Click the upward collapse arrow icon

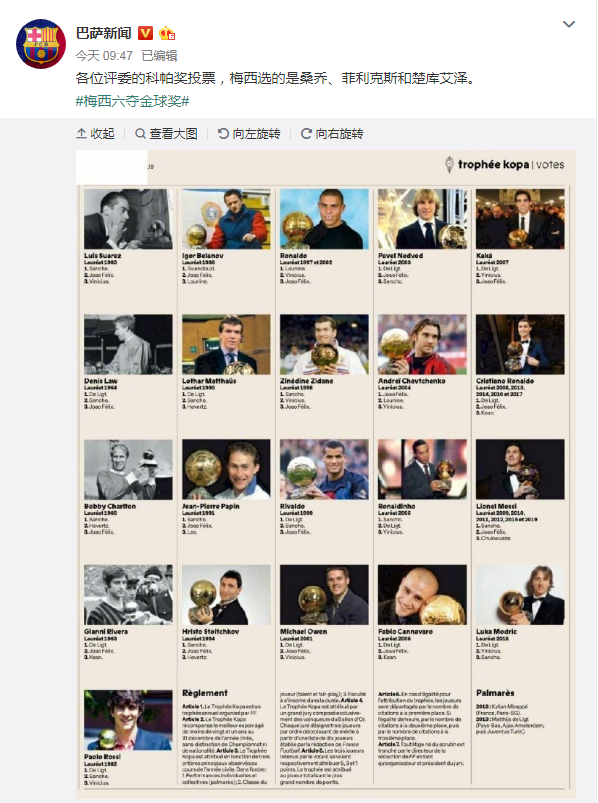(x=81, y=134)
